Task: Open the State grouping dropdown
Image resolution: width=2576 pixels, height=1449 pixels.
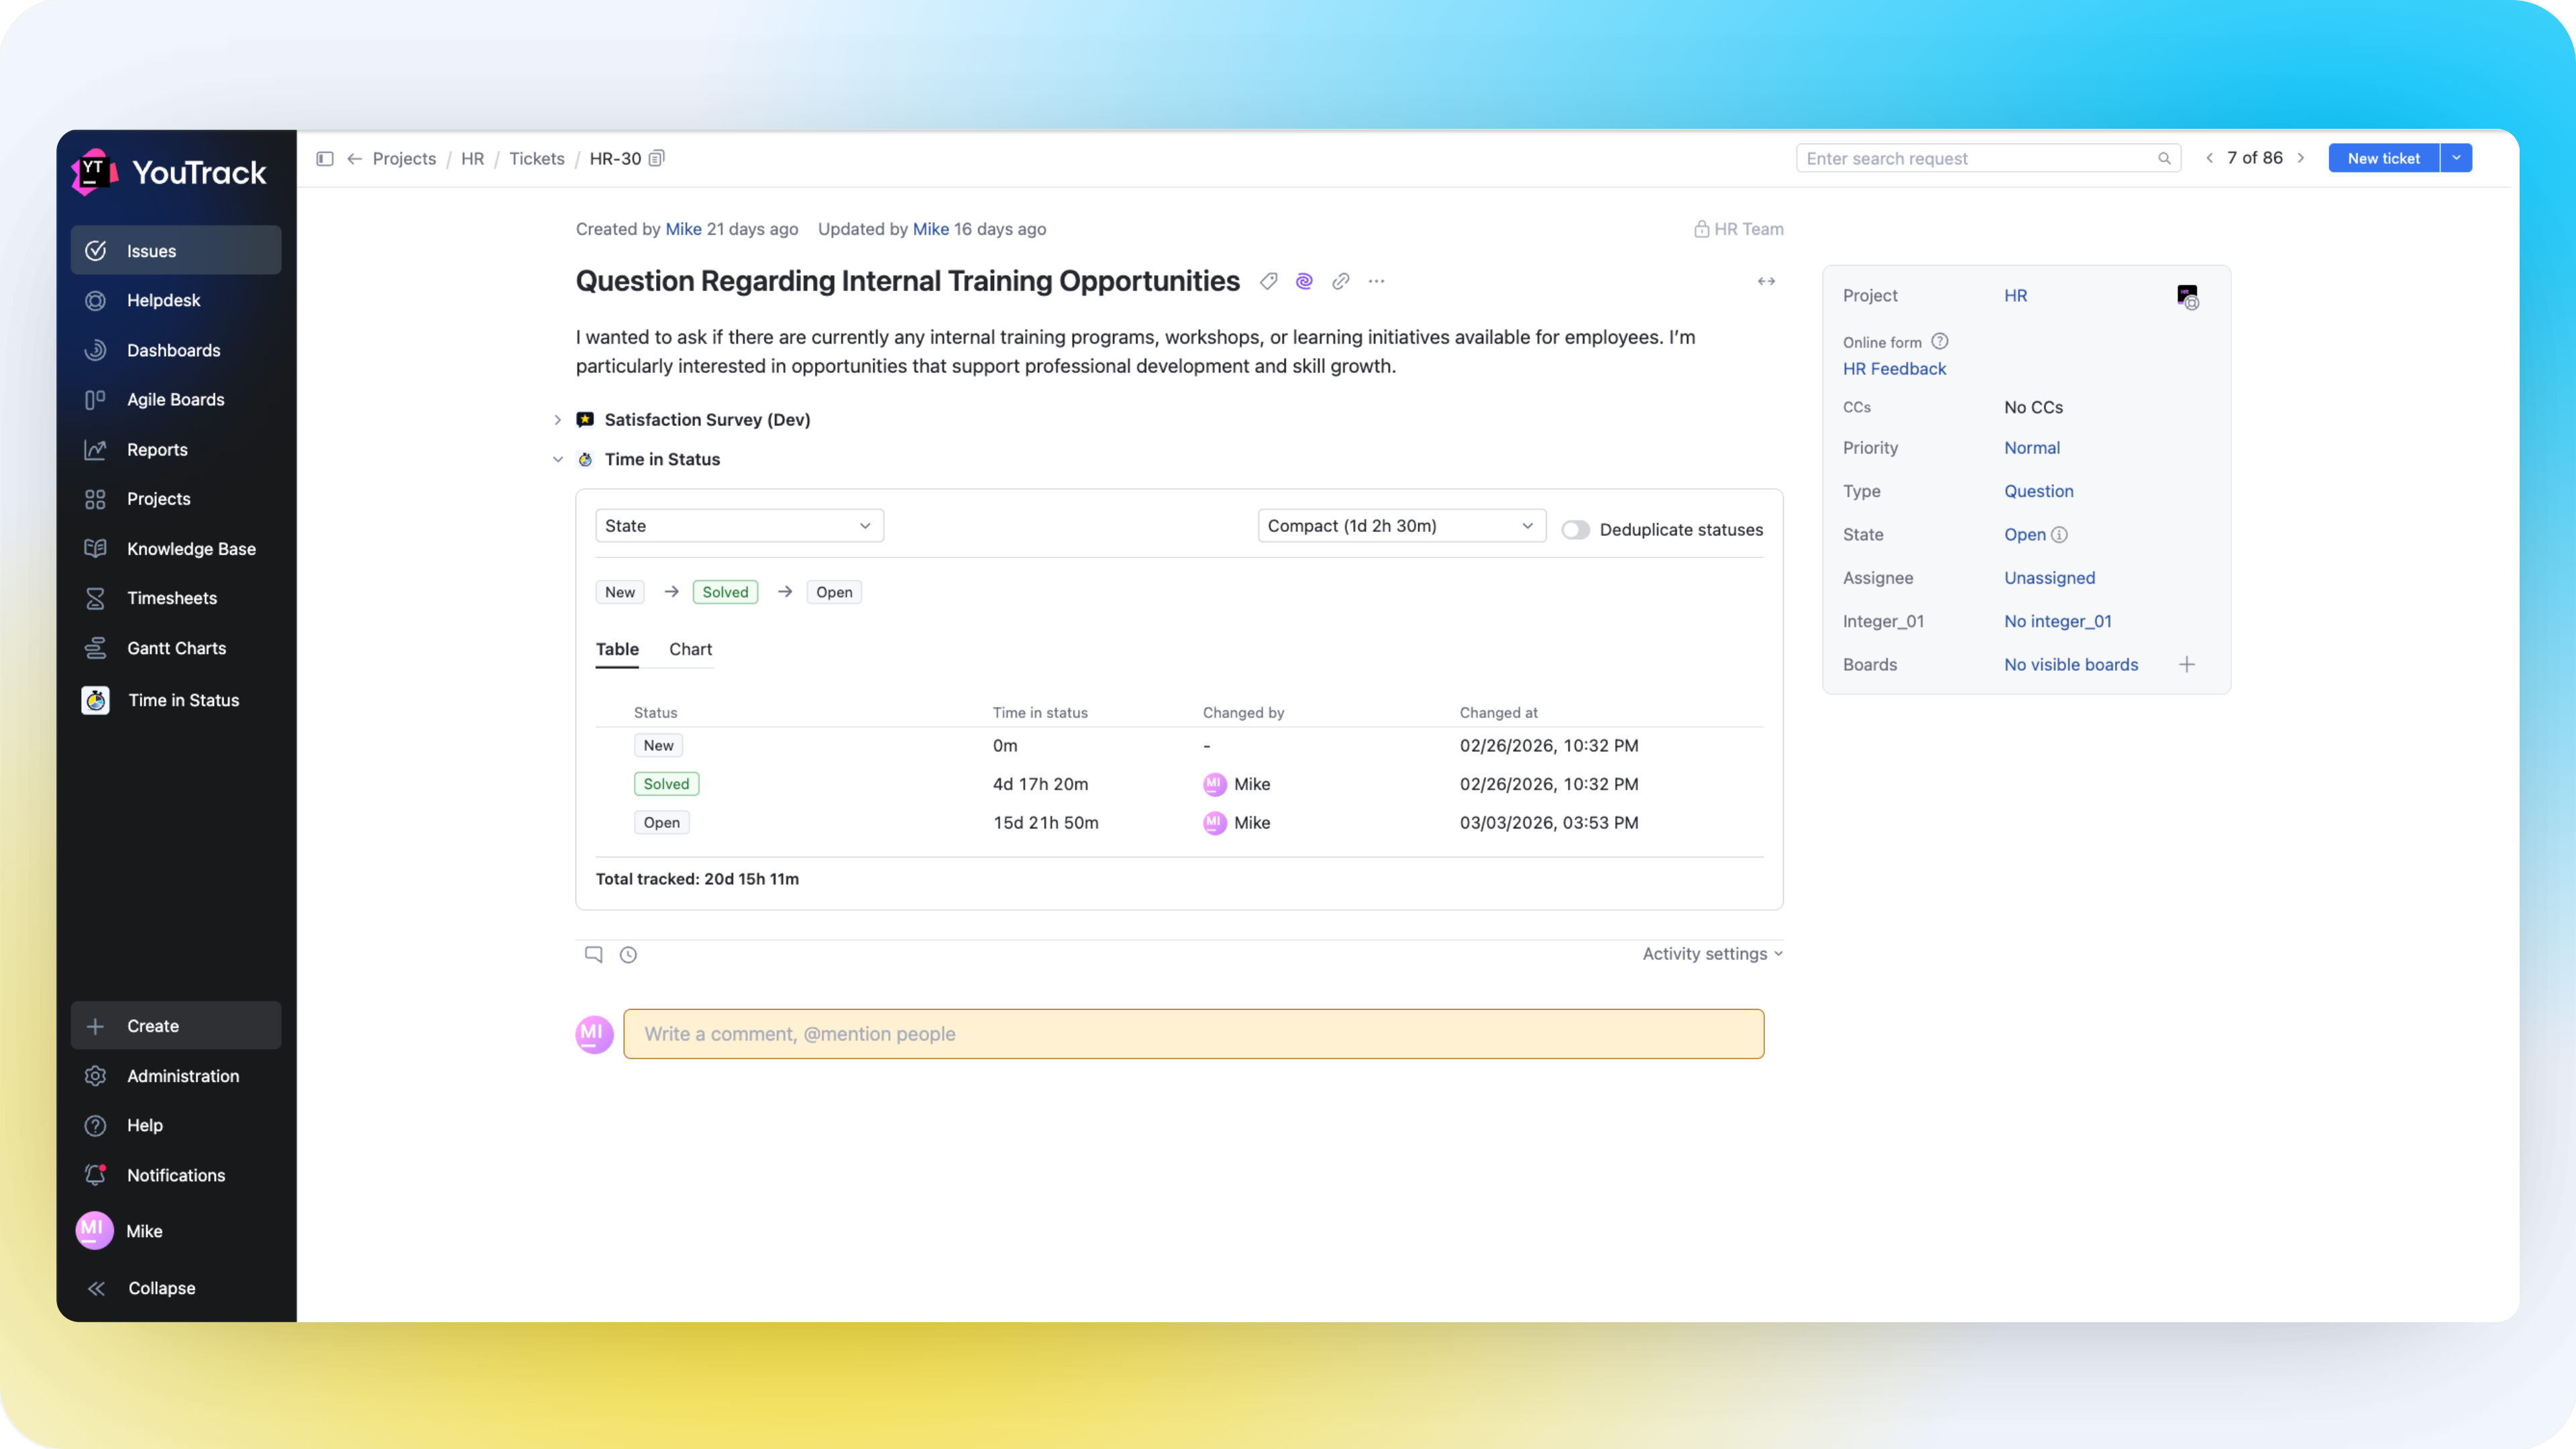Action: point(739,525)
